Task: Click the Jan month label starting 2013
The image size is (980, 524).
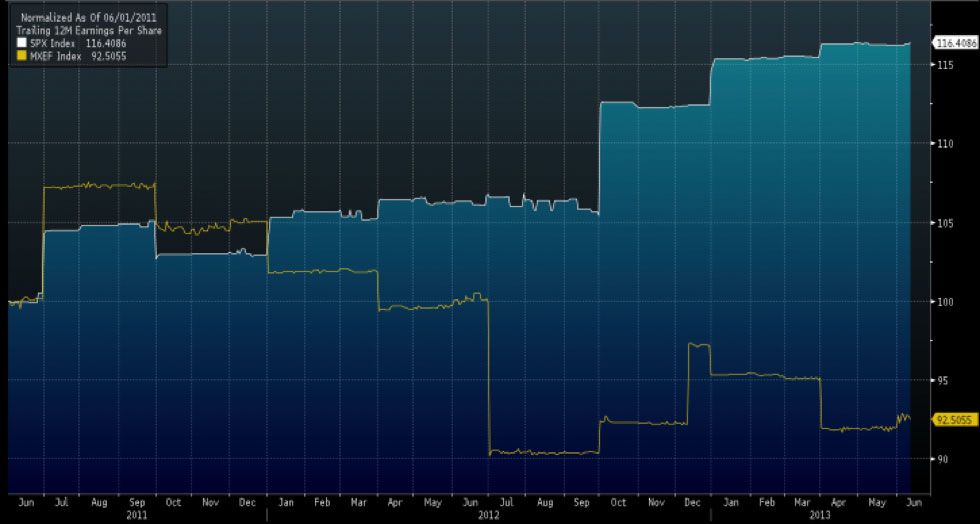Action: (731, 503)
